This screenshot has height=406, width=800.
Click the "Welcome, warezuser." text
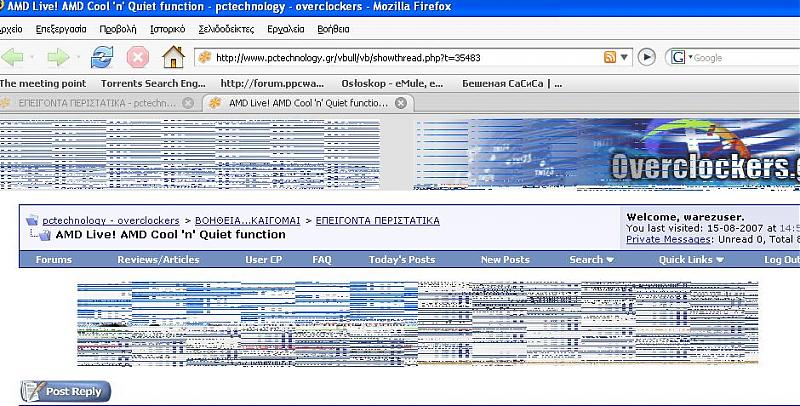(x=685, y=217)
